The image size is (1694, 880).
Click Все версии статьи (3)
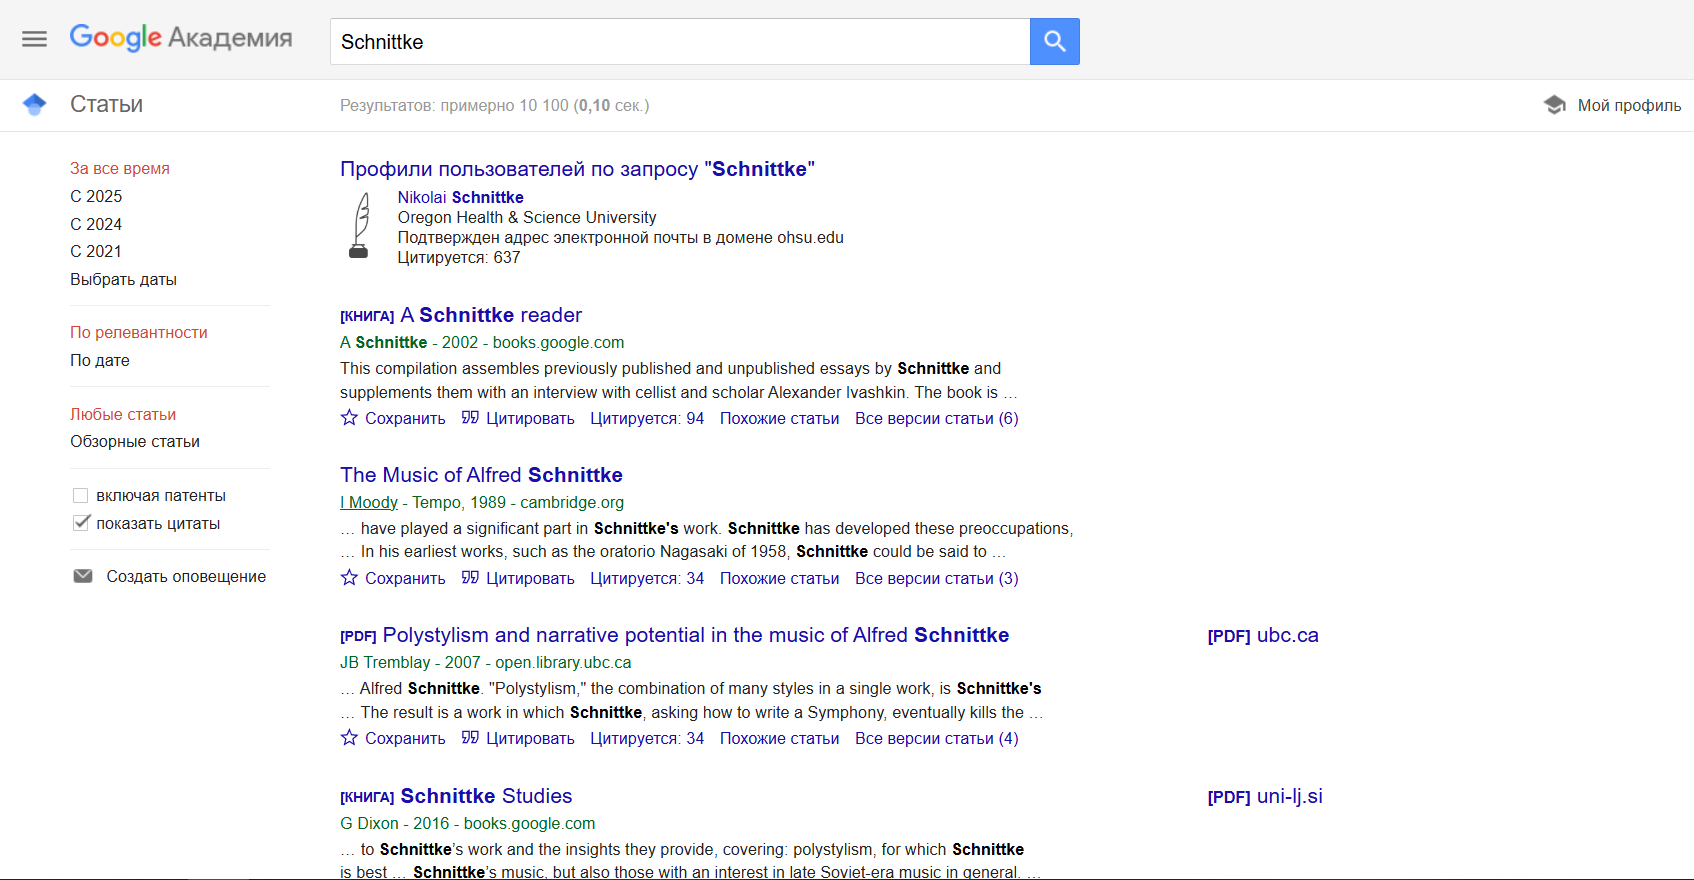click(x=937, y=578)
